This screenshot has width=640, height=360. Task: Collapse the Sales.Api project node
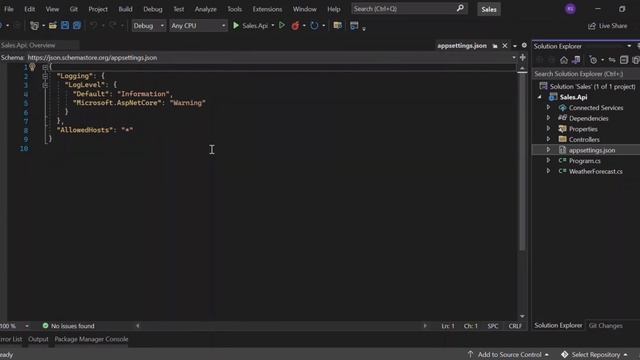point(540,97)
